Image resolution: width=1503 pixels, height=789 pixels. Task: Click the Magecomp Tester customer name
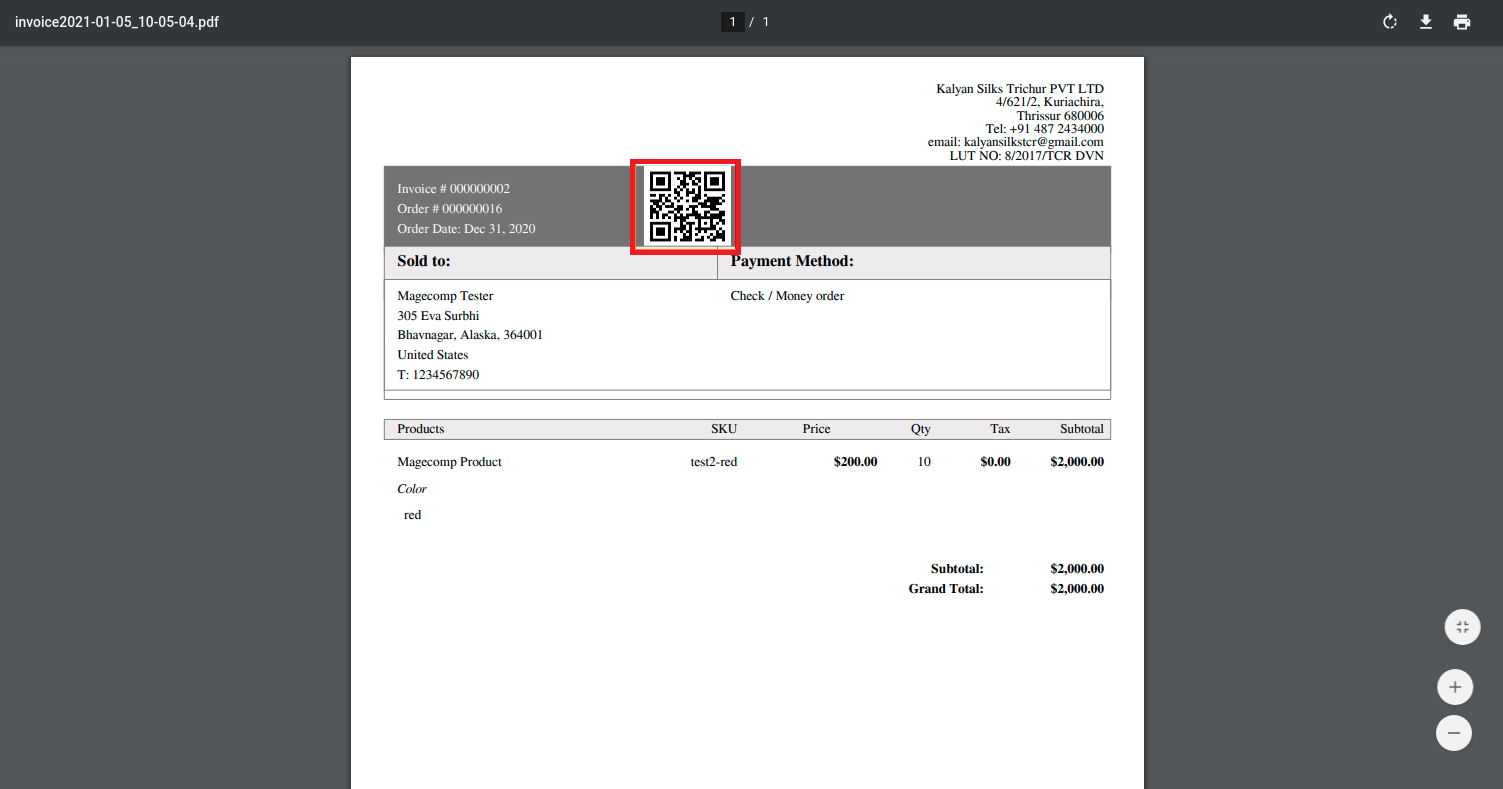445,296
